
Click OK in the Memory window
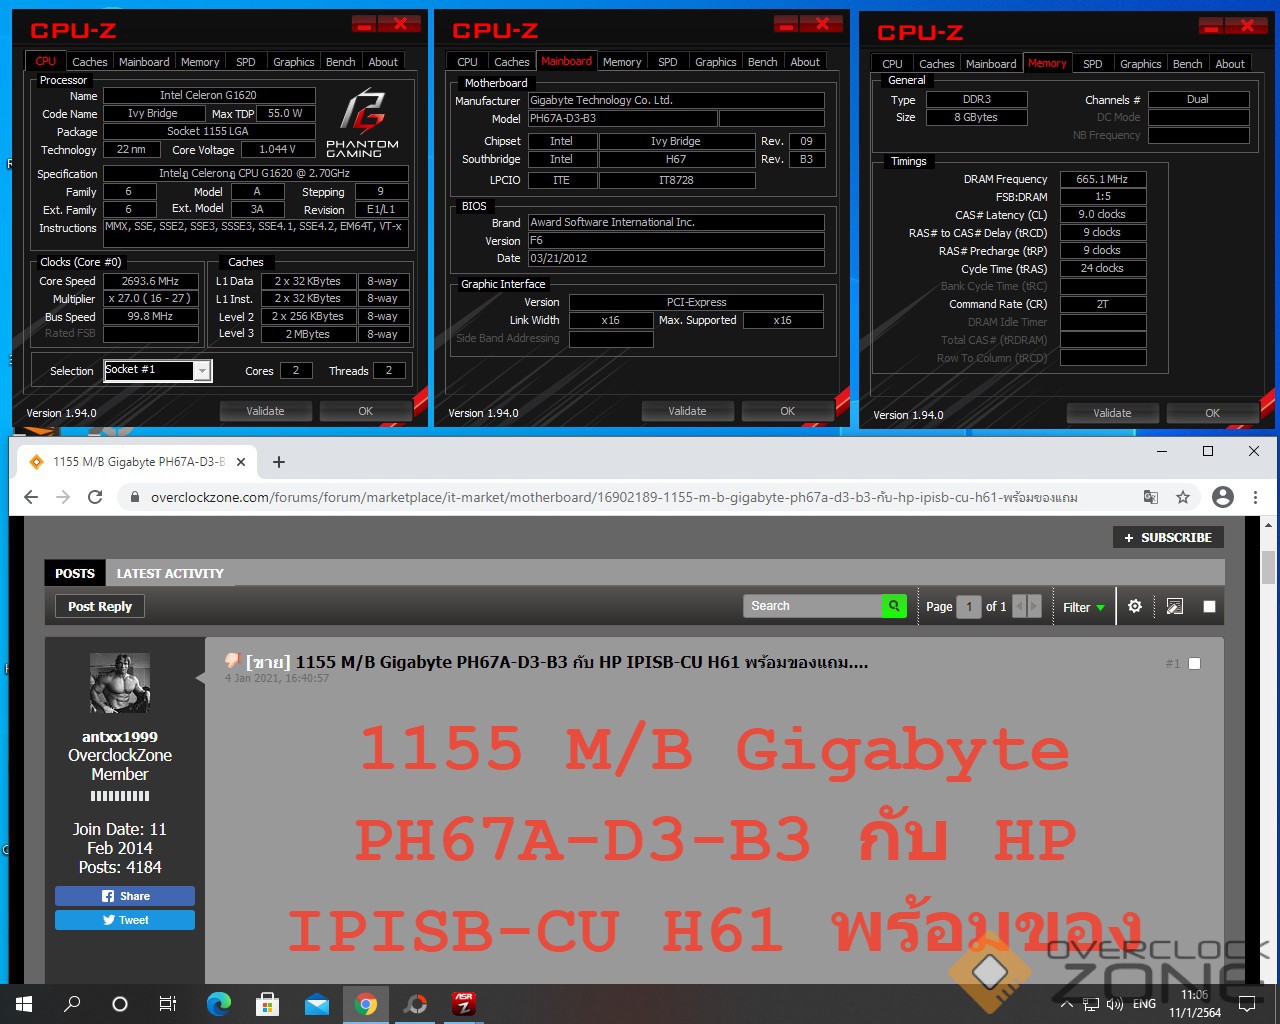[x=1212, y=413]
